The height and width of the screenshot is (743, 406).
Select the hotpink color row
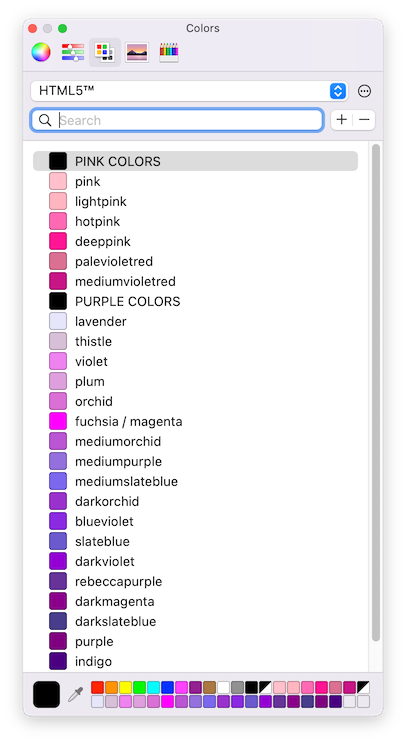tap(195, 221)
